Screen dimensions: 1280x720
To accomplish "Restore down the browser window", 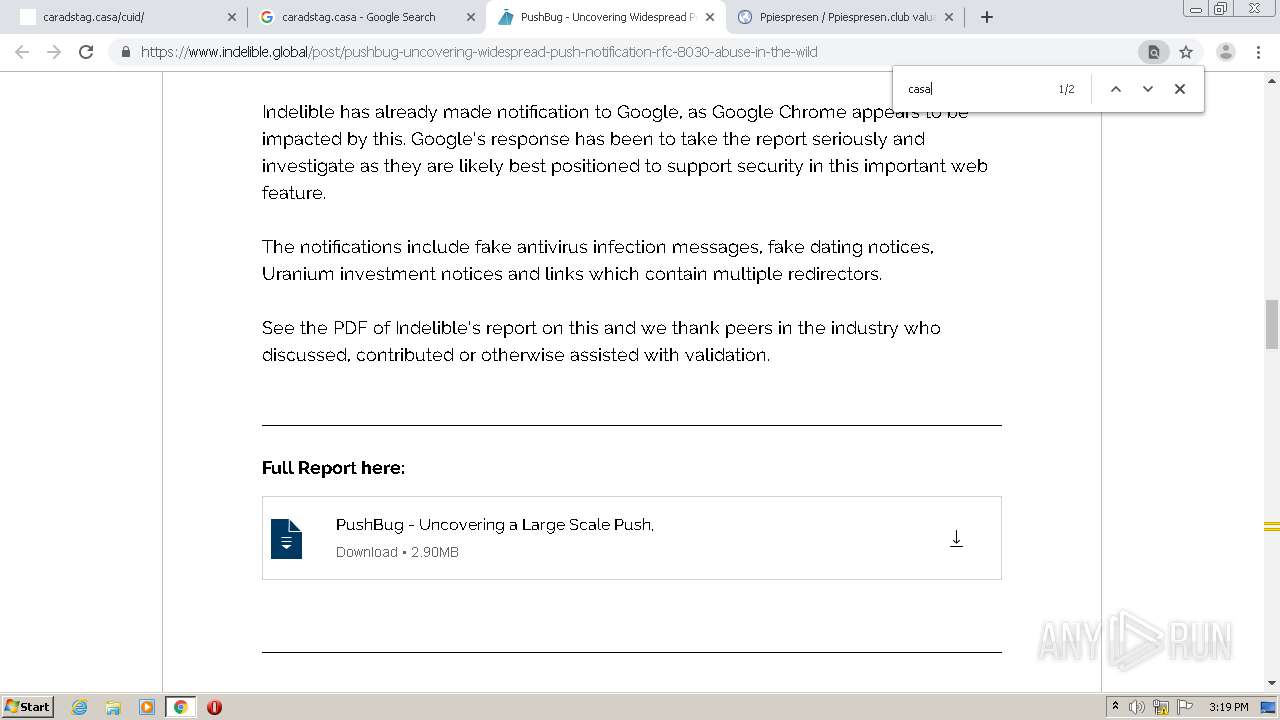I will tap(1221, 9).
